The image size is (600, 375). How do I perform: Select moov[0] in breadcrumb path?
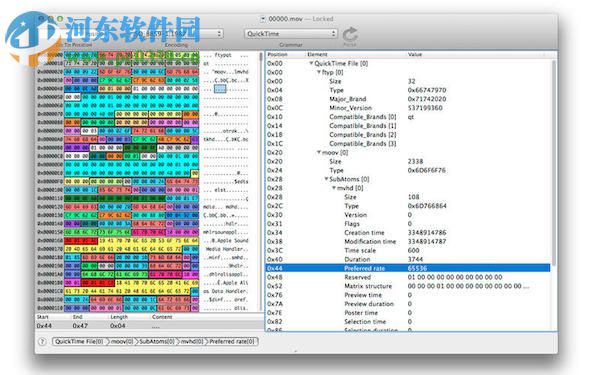(122, 341)
